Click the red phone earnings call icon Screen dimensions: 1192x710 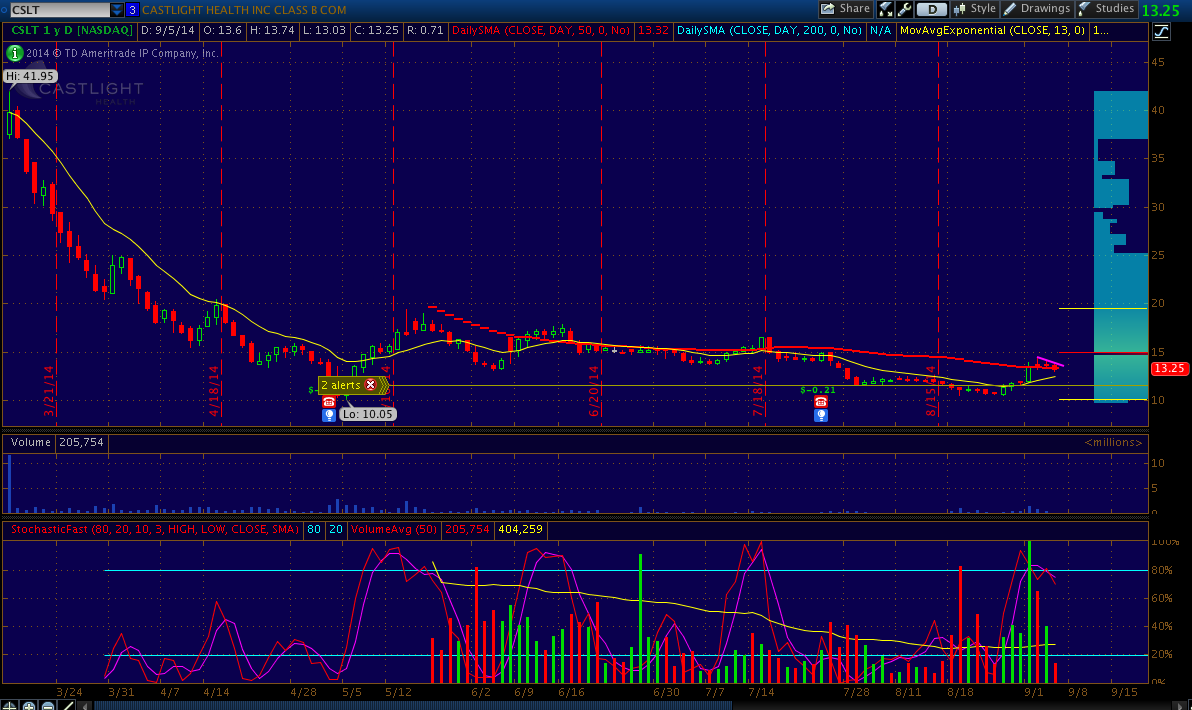click(x=328, y=401)
